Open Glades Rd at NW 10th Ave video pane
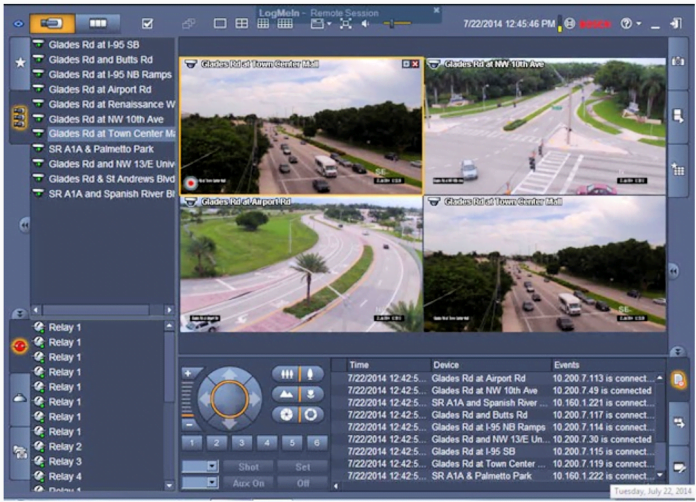 (x=545, y=125)
